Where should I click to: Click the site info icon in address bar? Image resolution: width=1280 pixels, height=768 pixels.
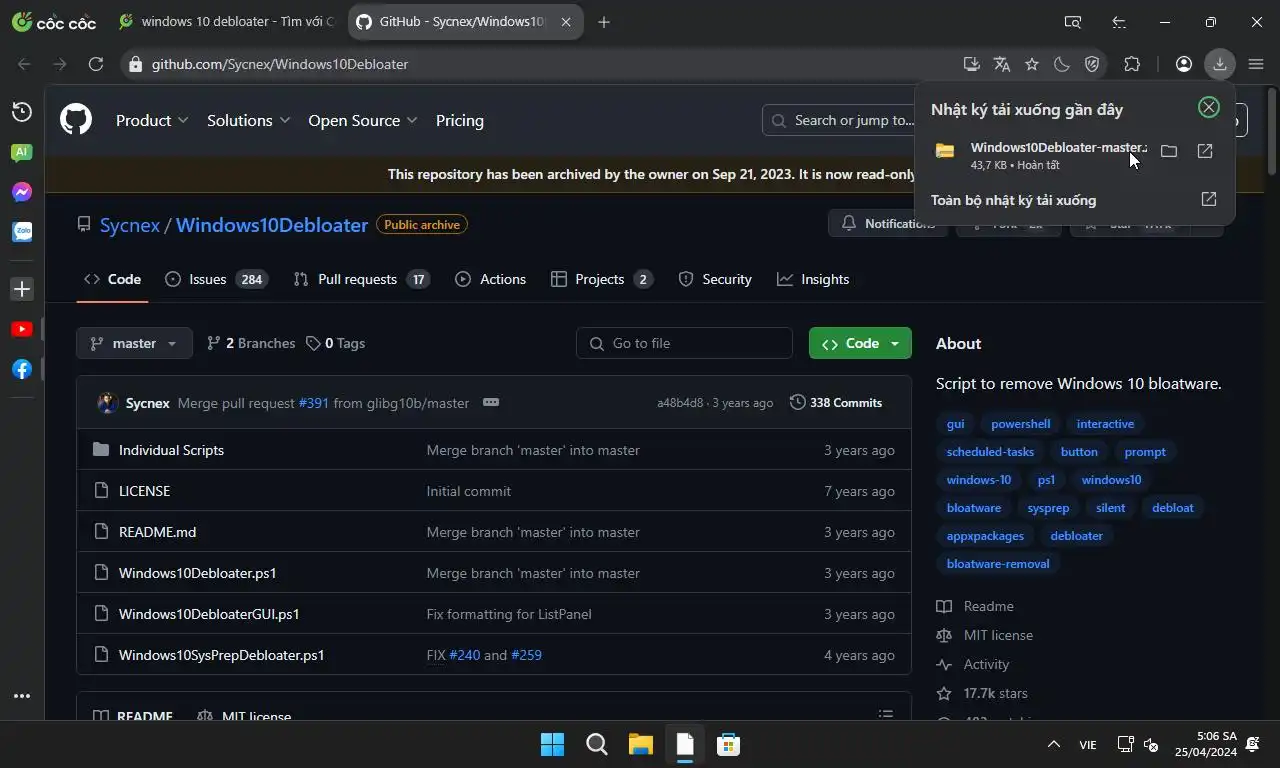click(136, 64)
